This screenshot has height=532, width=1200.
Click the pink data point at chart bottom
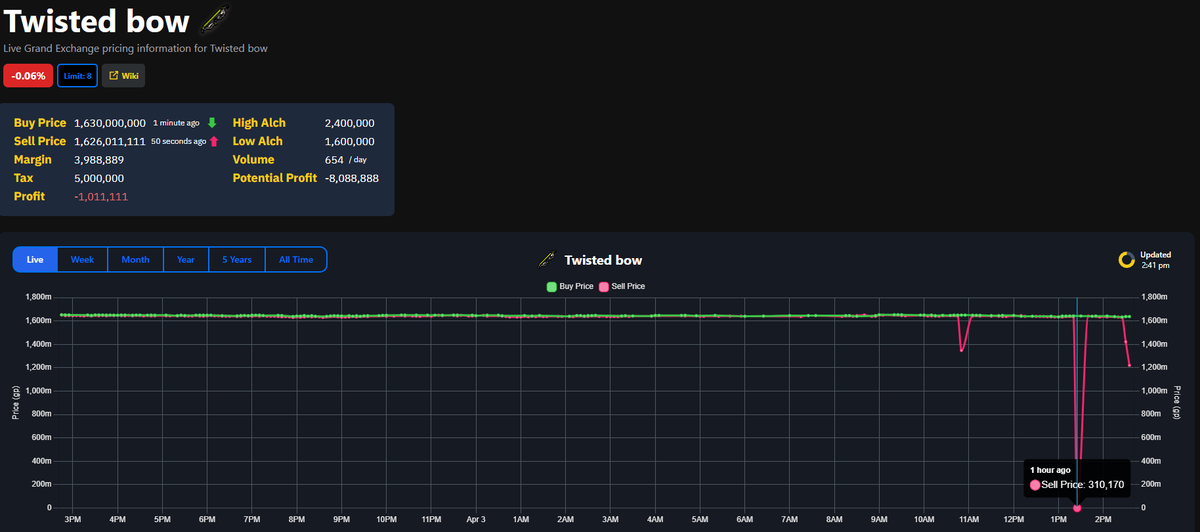coord(1077,508)
